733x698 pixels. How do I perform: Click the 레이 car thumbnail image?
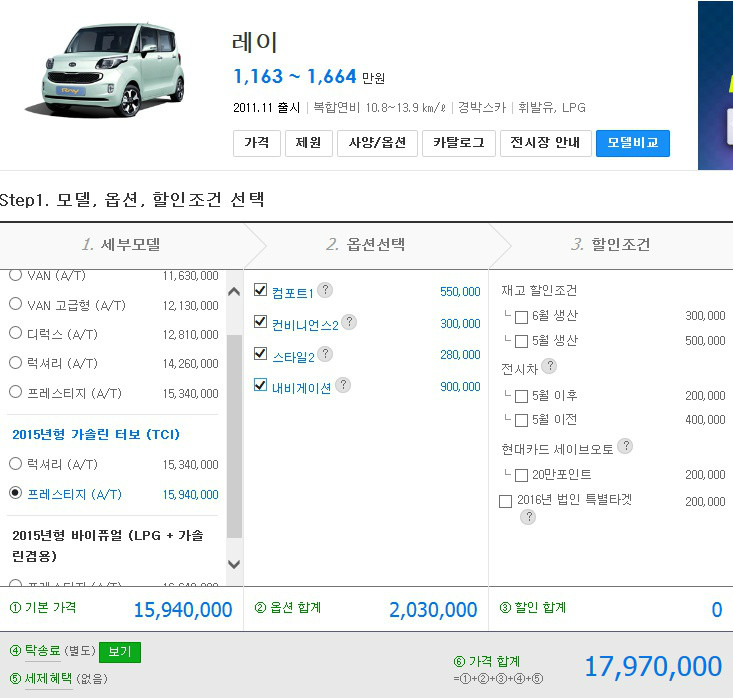tap(106, 69)
